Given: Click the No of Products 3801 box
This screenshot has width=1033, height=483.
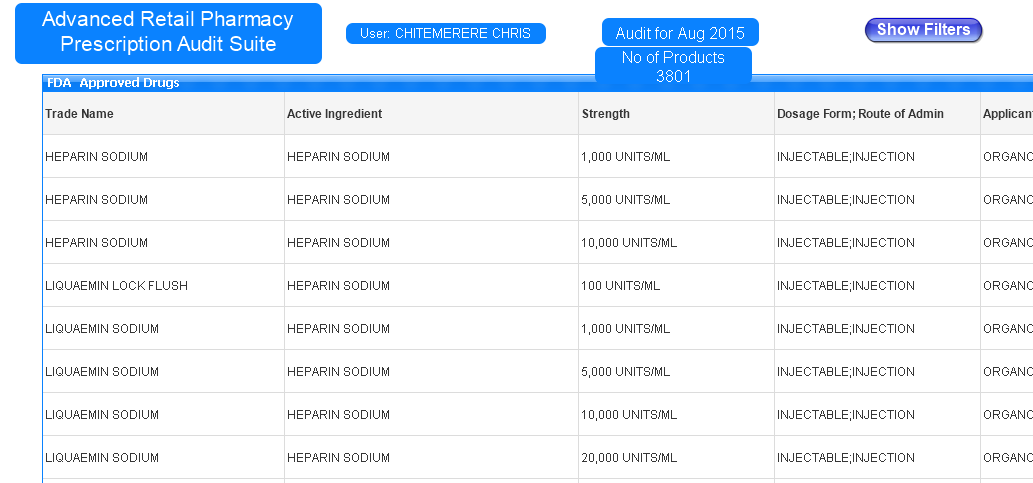Looking at the screenshot, I should [673, 67].
